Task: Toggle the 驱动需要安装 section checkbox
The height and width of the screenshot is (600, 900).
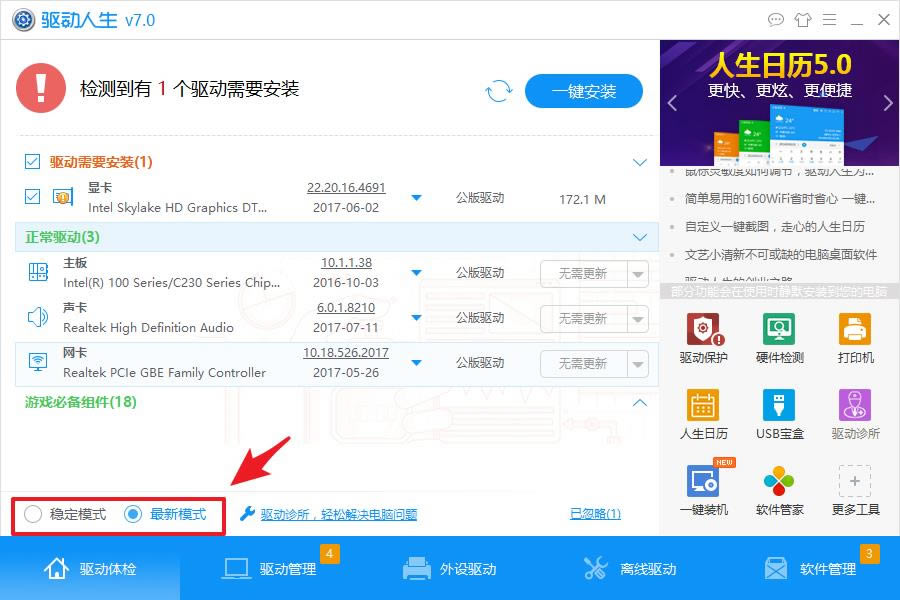Action: tap(33, 162)
